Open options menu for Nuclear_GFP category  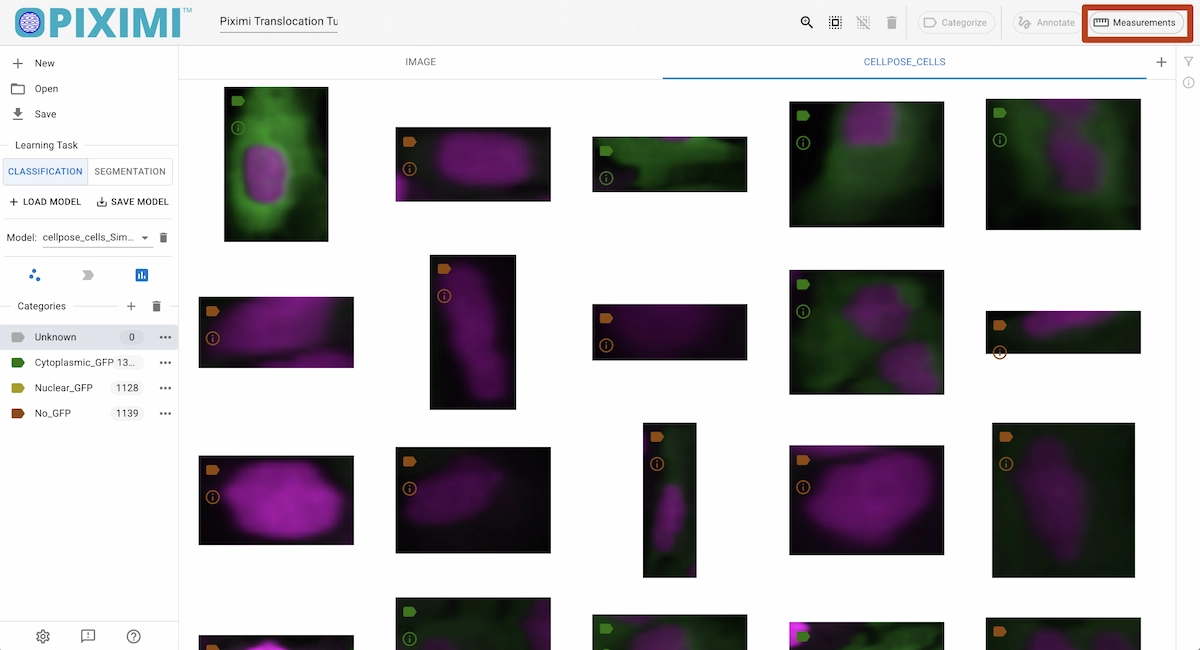(165, 388)
